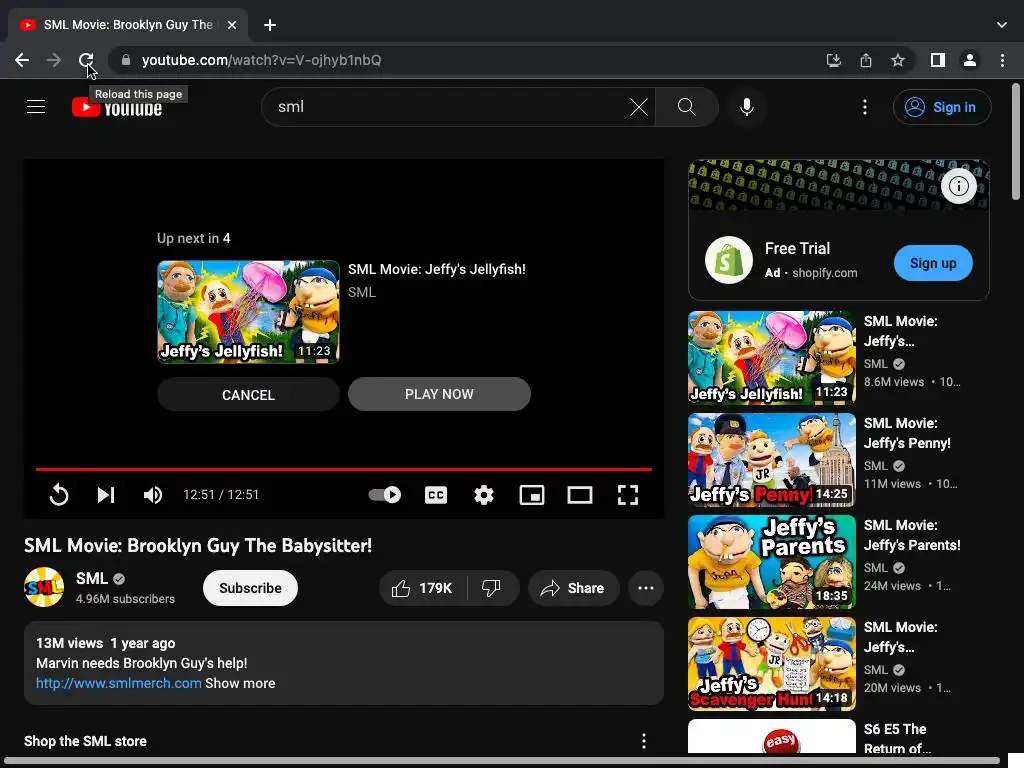
Task: Click the share page icon in address bar
Action: tap(866, 60)
